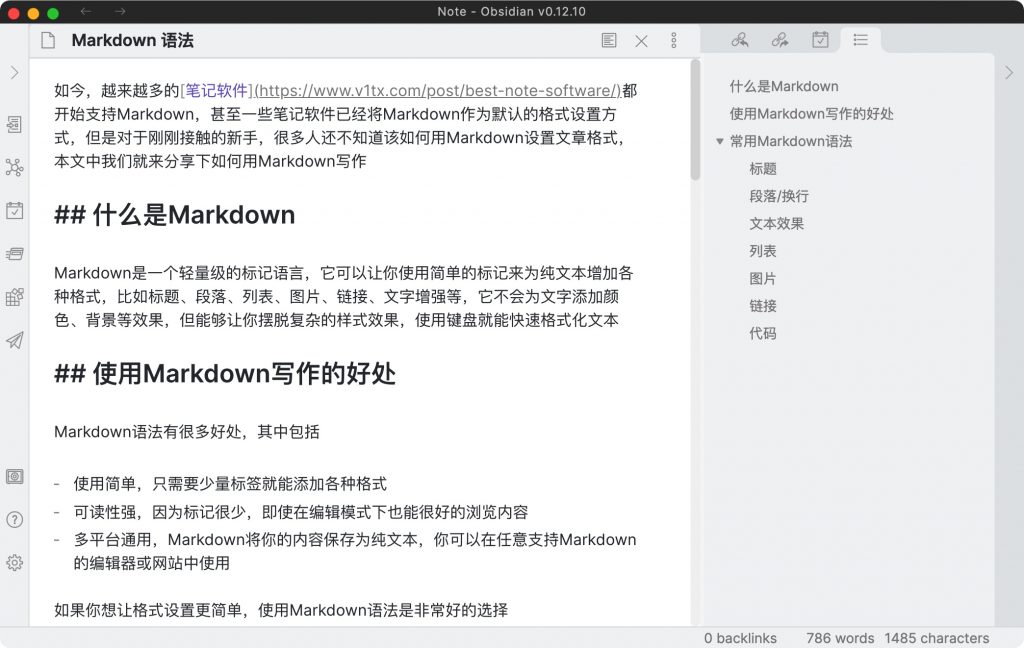
Task: Click '1485 characters' in the status bar
Action: (936, 638)
